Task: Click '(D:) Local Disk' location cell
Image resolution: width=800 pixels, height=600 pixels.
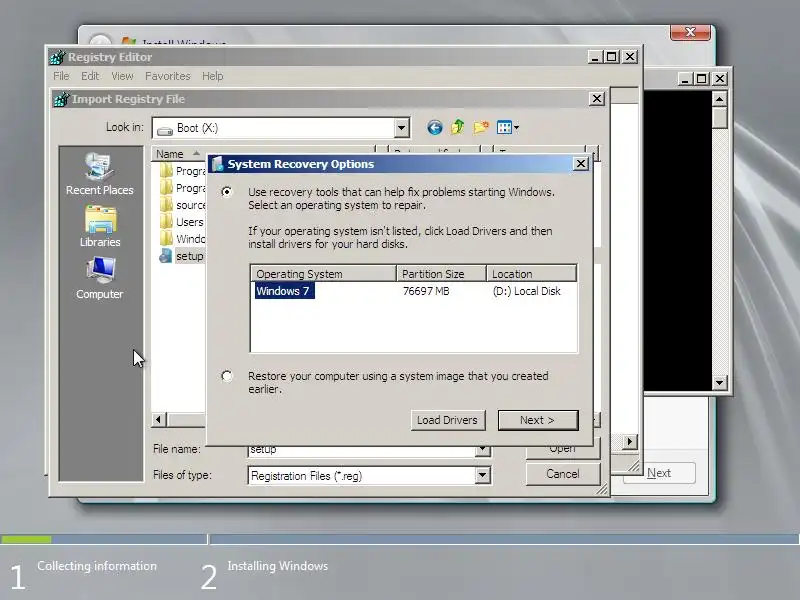Action: (x=527, y=291)
